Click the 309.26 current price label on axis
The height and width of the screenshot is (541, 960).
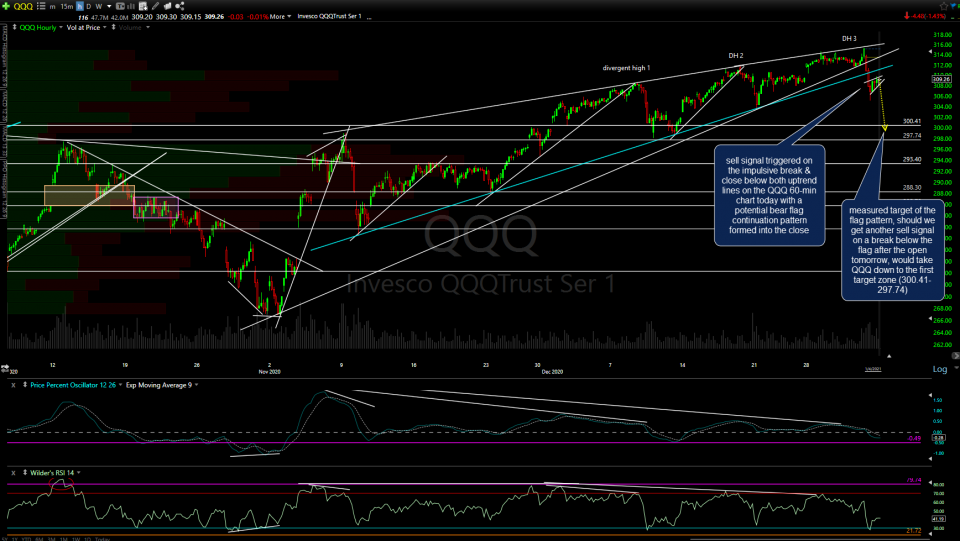tap(941, 79)
